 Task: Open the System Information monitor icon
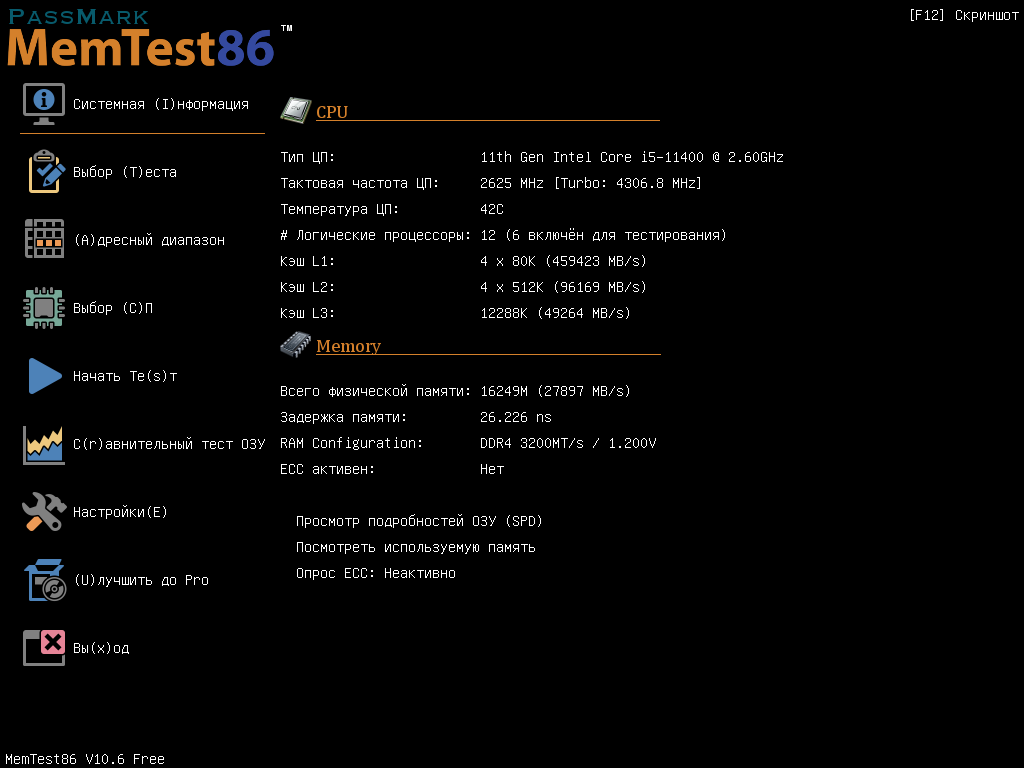pos(44,104)
